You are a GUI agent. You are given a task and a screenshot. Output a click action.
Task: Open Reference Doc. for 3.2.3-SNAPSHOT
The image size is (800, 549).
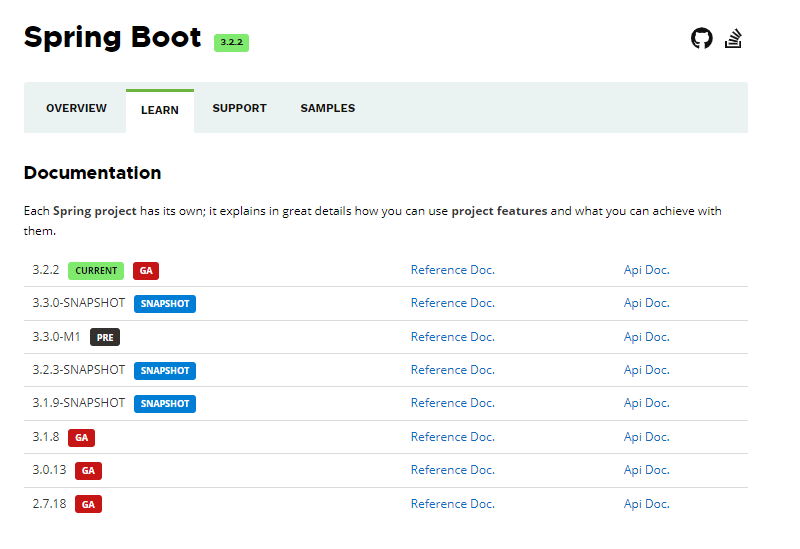point(453,370)
